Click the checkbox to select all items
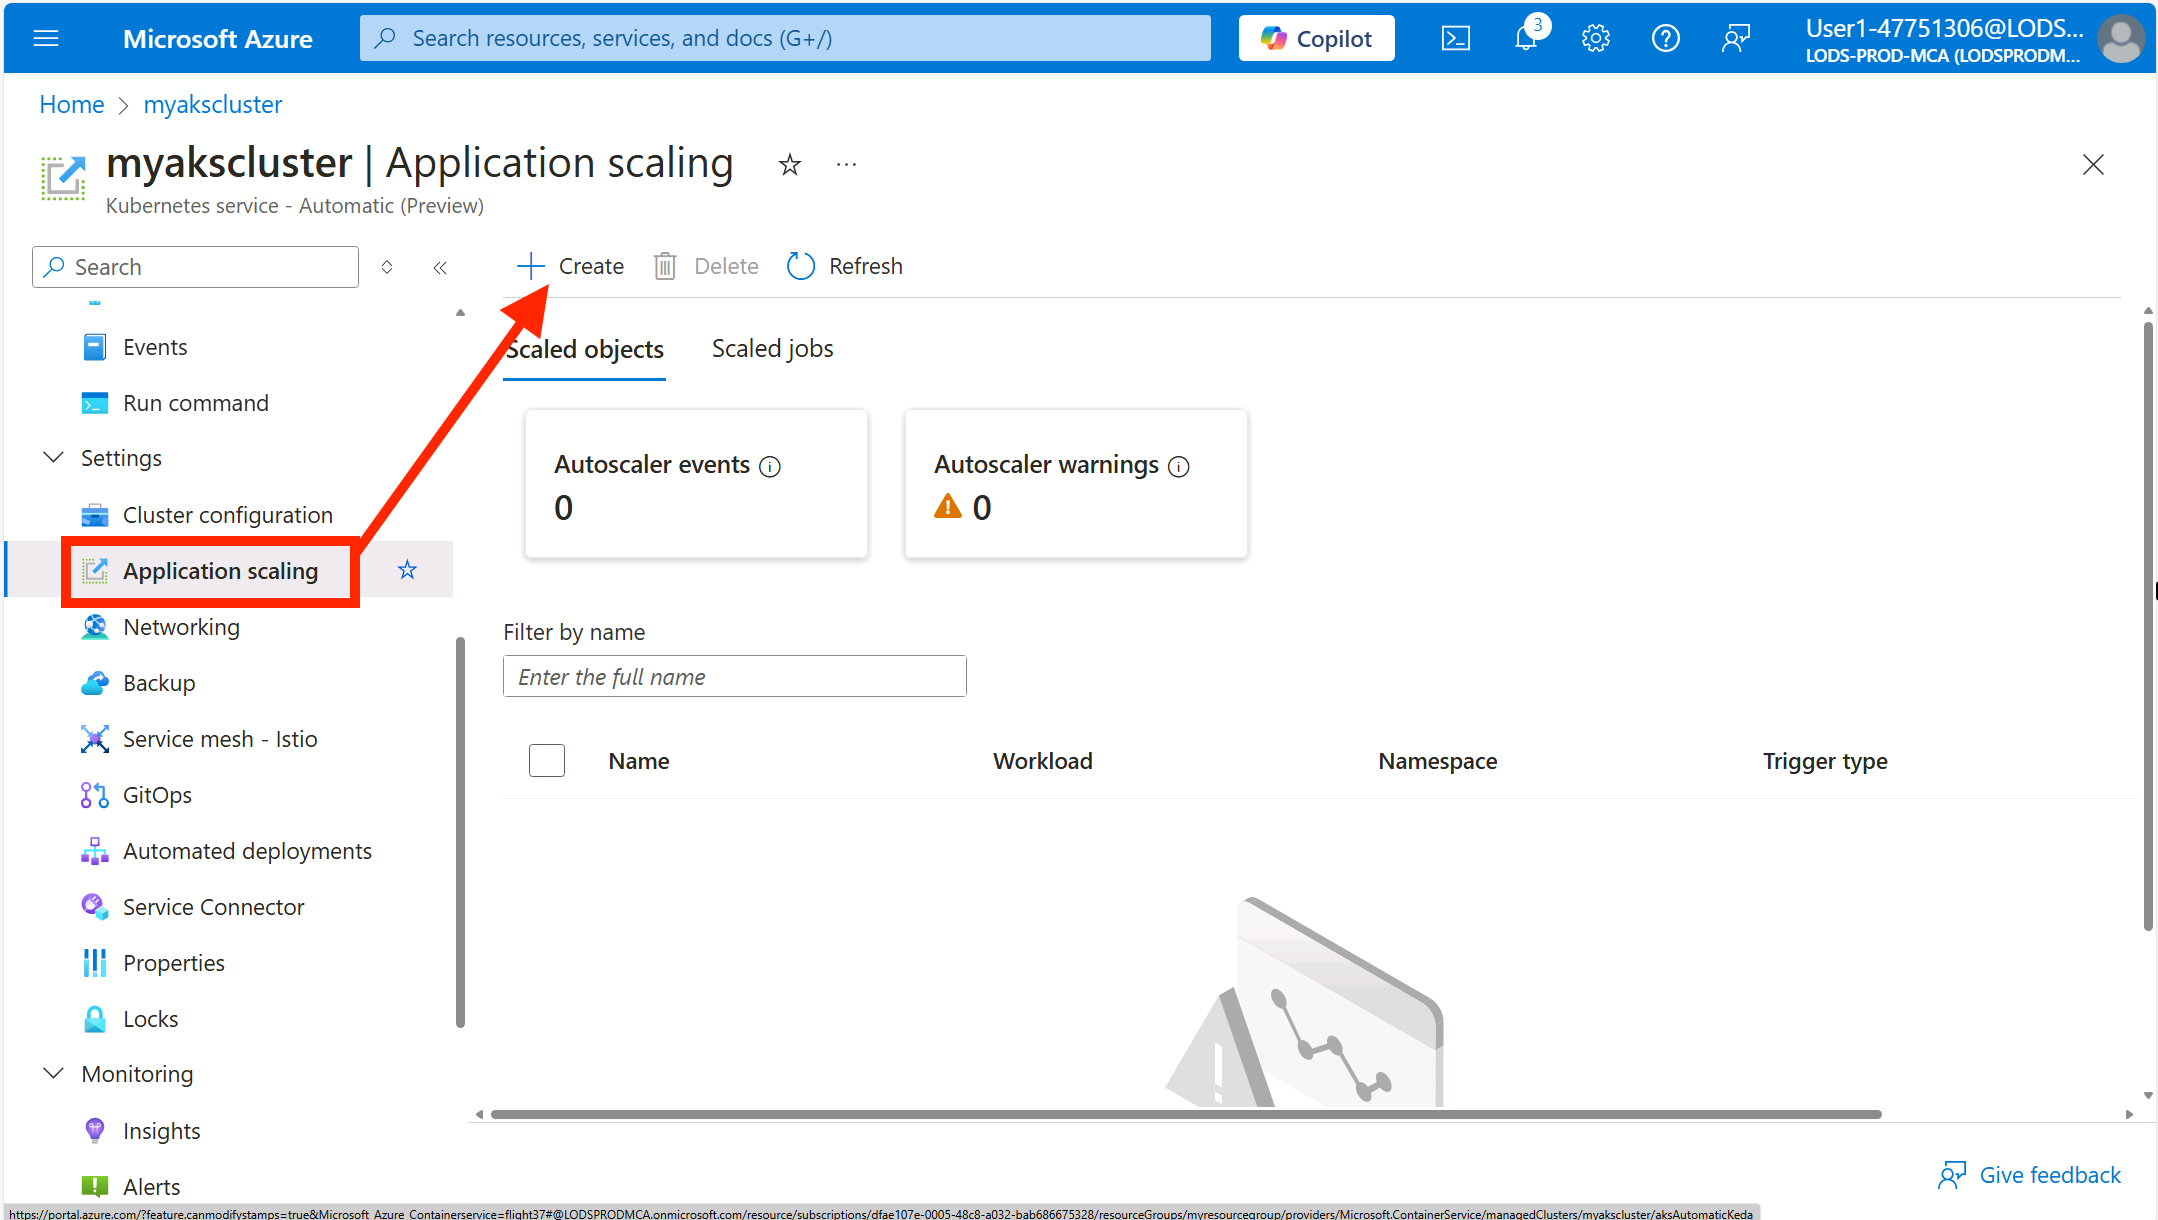This screenshot has width=2158, height=1220. coord(547,760)
